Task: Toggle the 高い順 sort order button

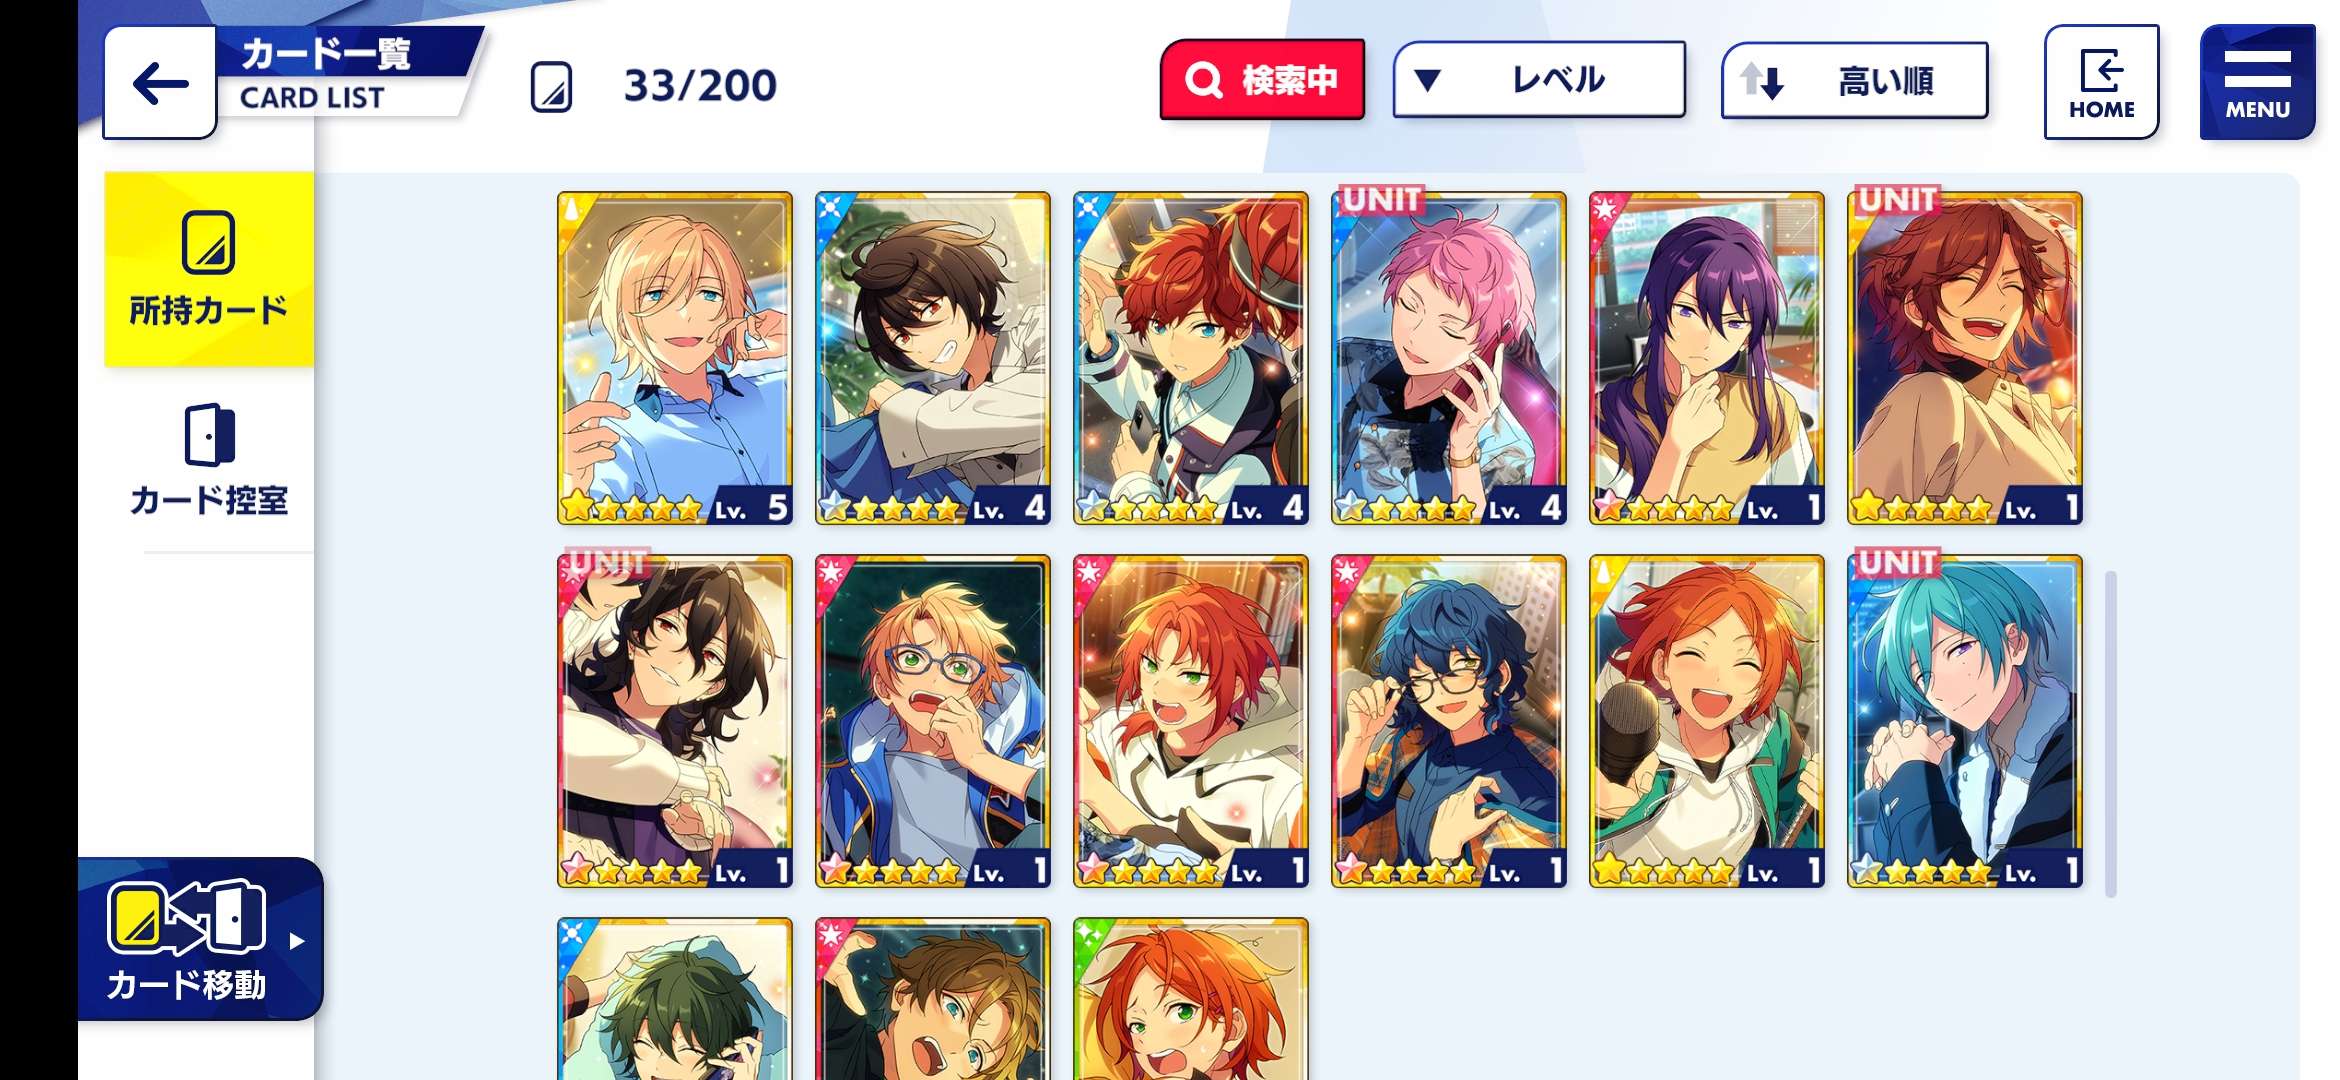Action: tap(1854, 80)
